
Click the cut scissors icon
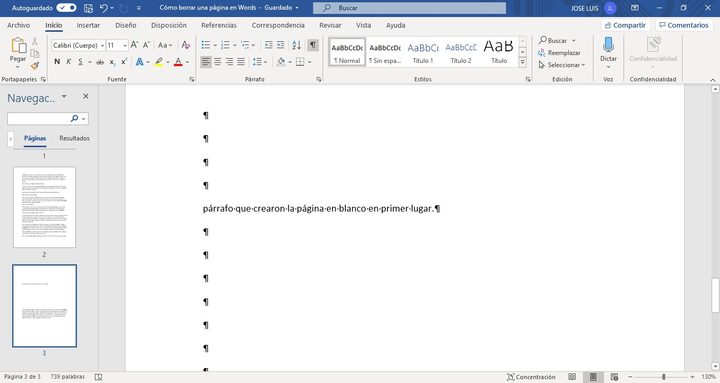click(35, 41)
